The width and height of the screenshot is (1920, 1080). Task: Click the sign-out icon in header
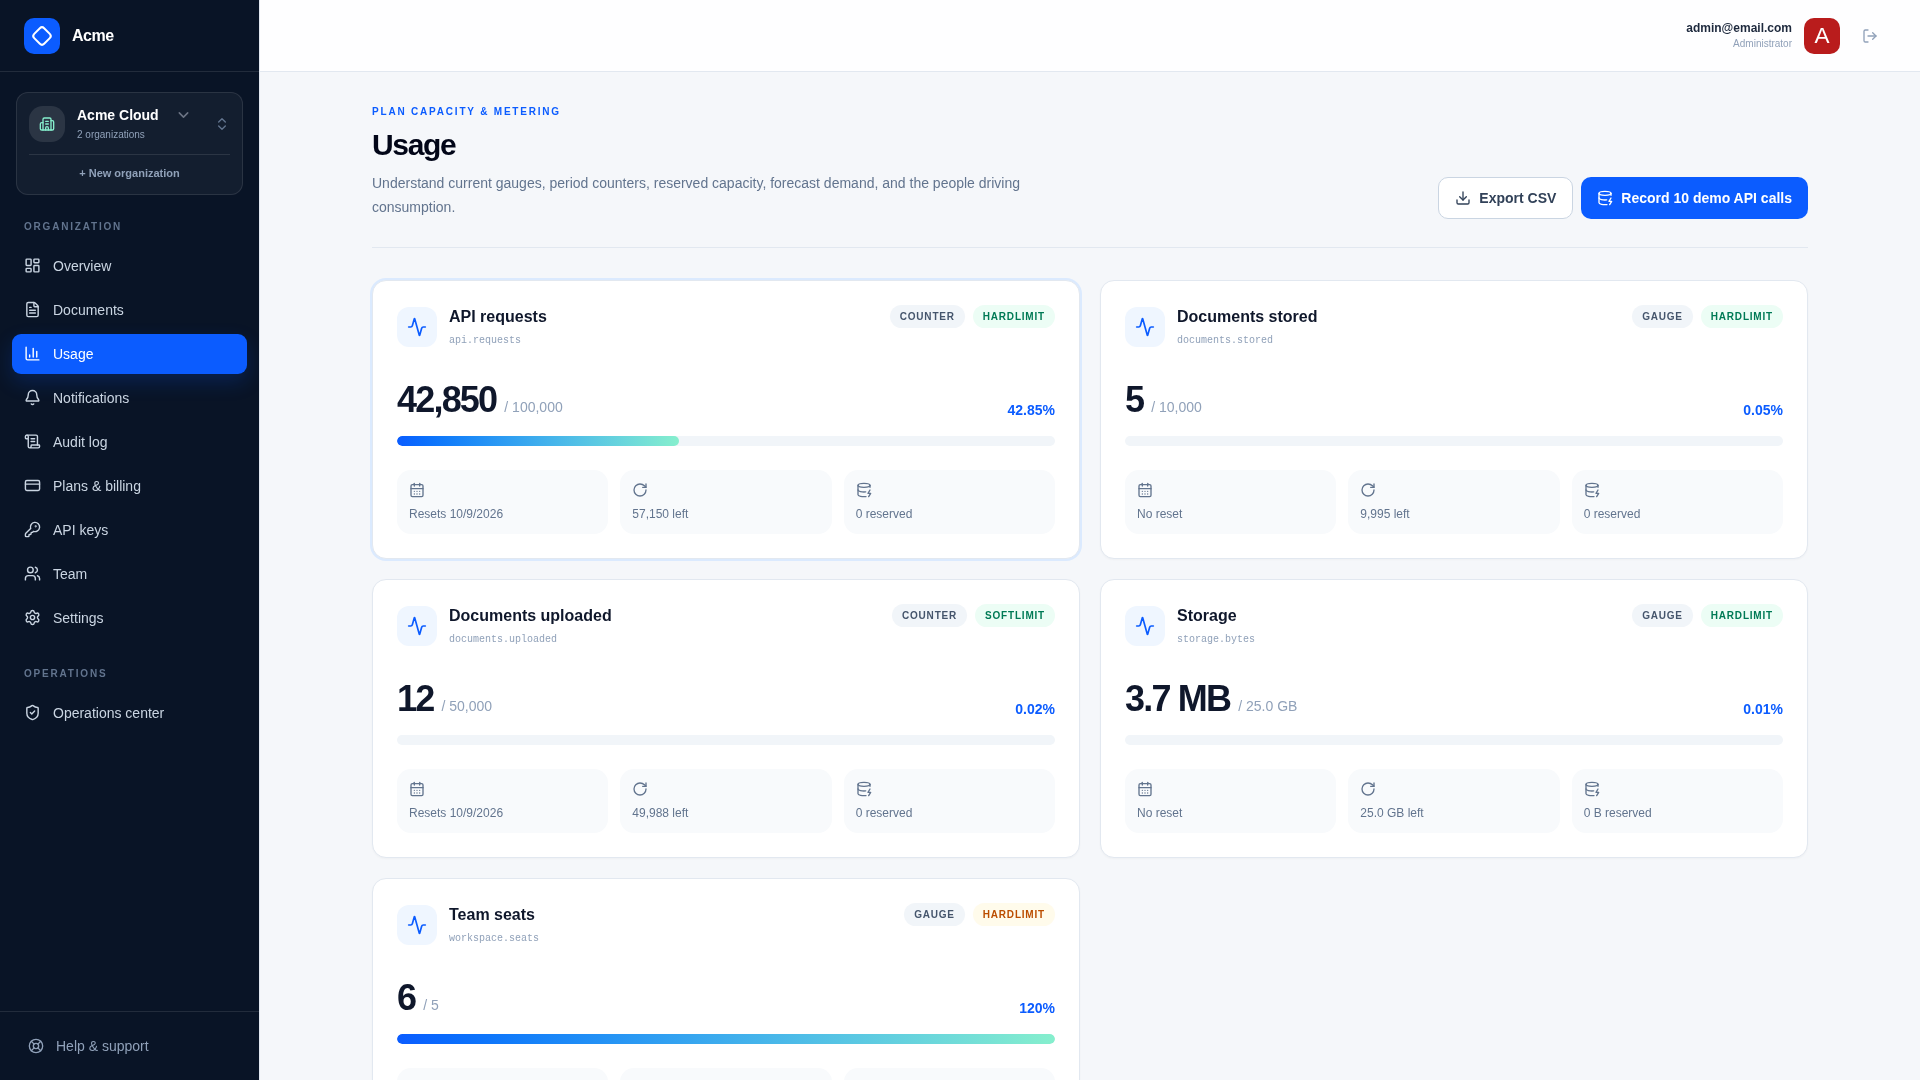pyautogui.click(x=1870, y=36)
